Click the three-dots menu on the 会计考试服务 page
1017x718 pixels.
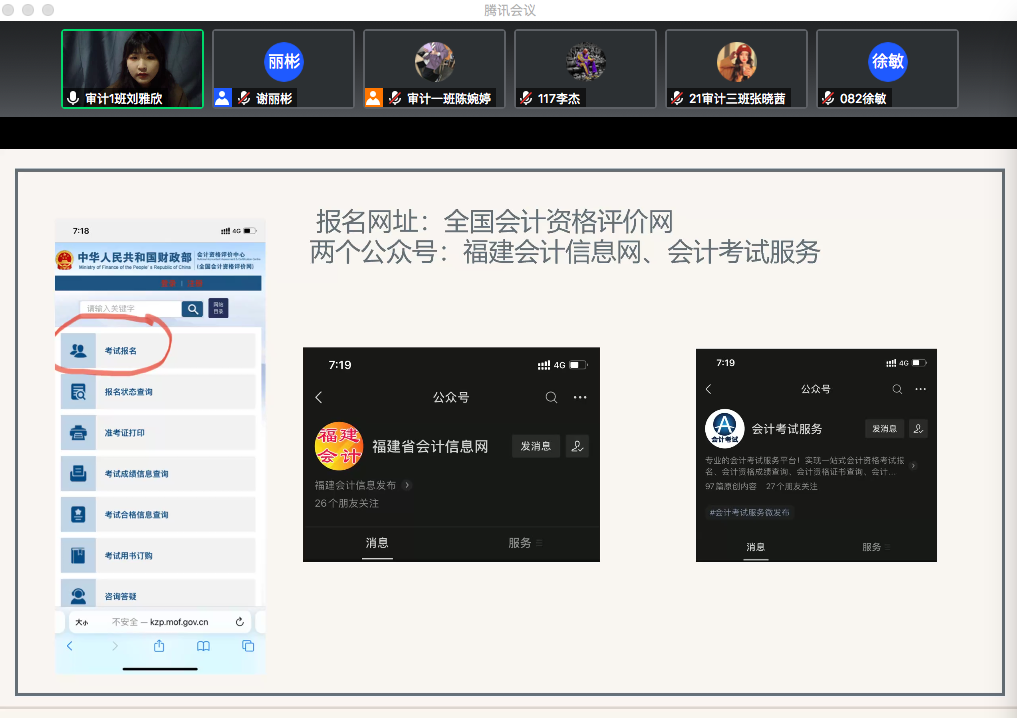(921, 389)
